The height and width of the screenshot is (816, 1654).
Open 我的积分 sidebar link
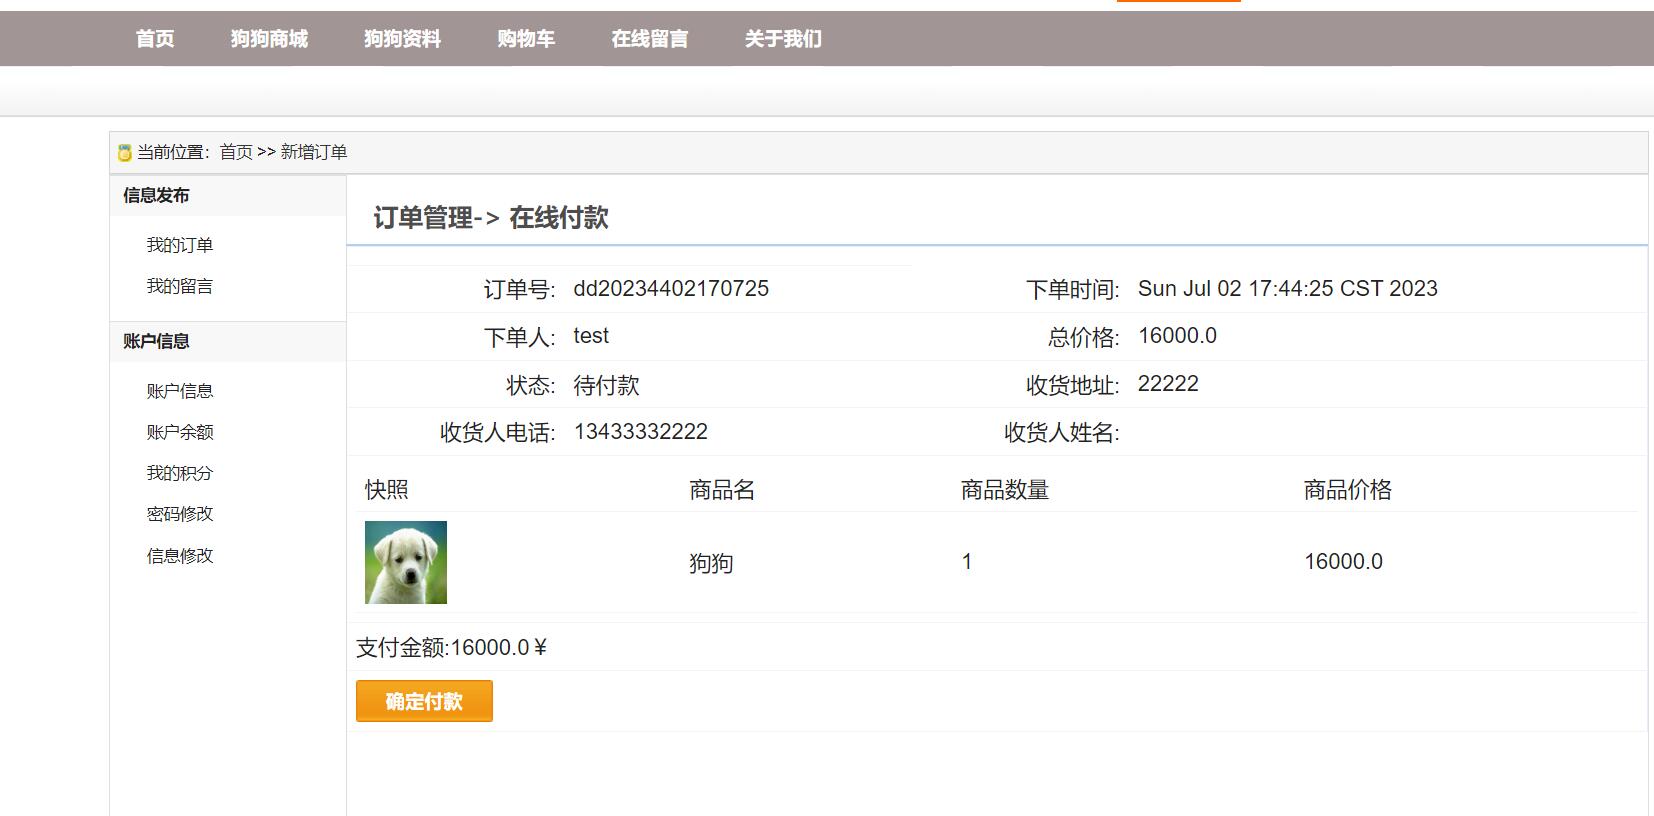[180, 473]
